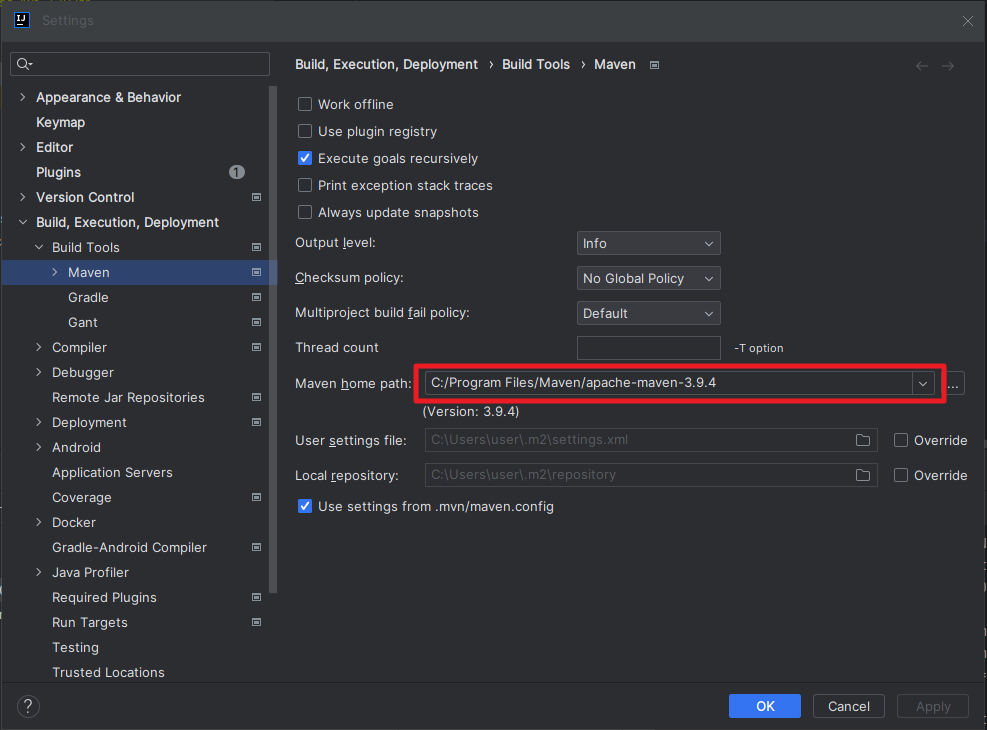Screen dimensions: 987x730
Task: Select Trusted Locations settings
Action: click(108, 672)
